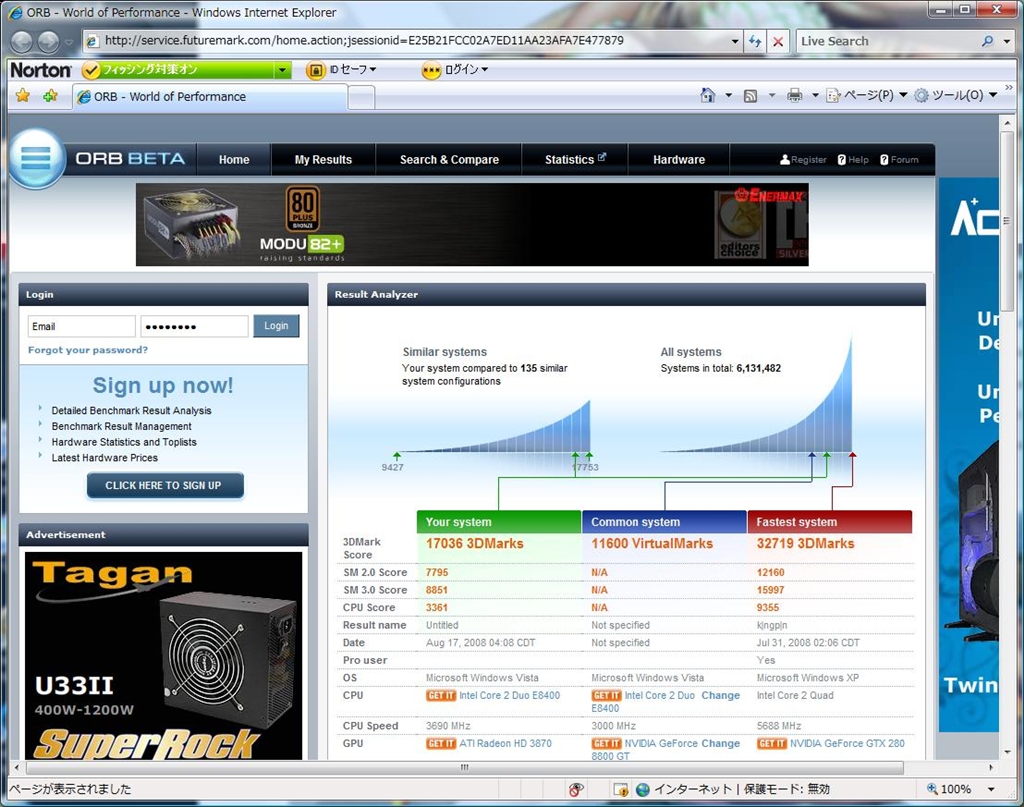Open Favorites Center star icon
The height and width of the screenshot is (807, 1024).
tap(23, 96)
